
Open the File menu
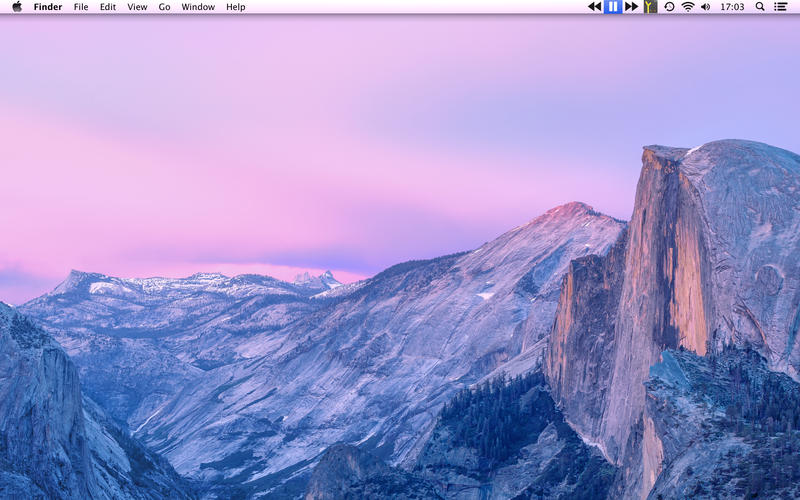click(x=81, y=7)
